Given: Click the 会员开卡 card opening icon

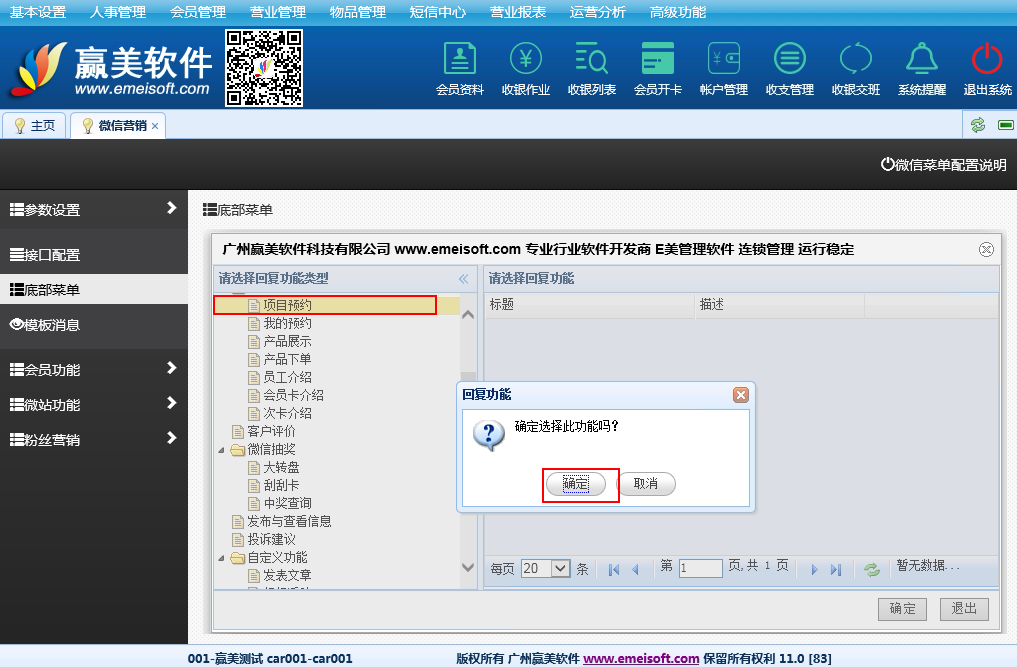Looking at the screenshot, I should 657,68.
